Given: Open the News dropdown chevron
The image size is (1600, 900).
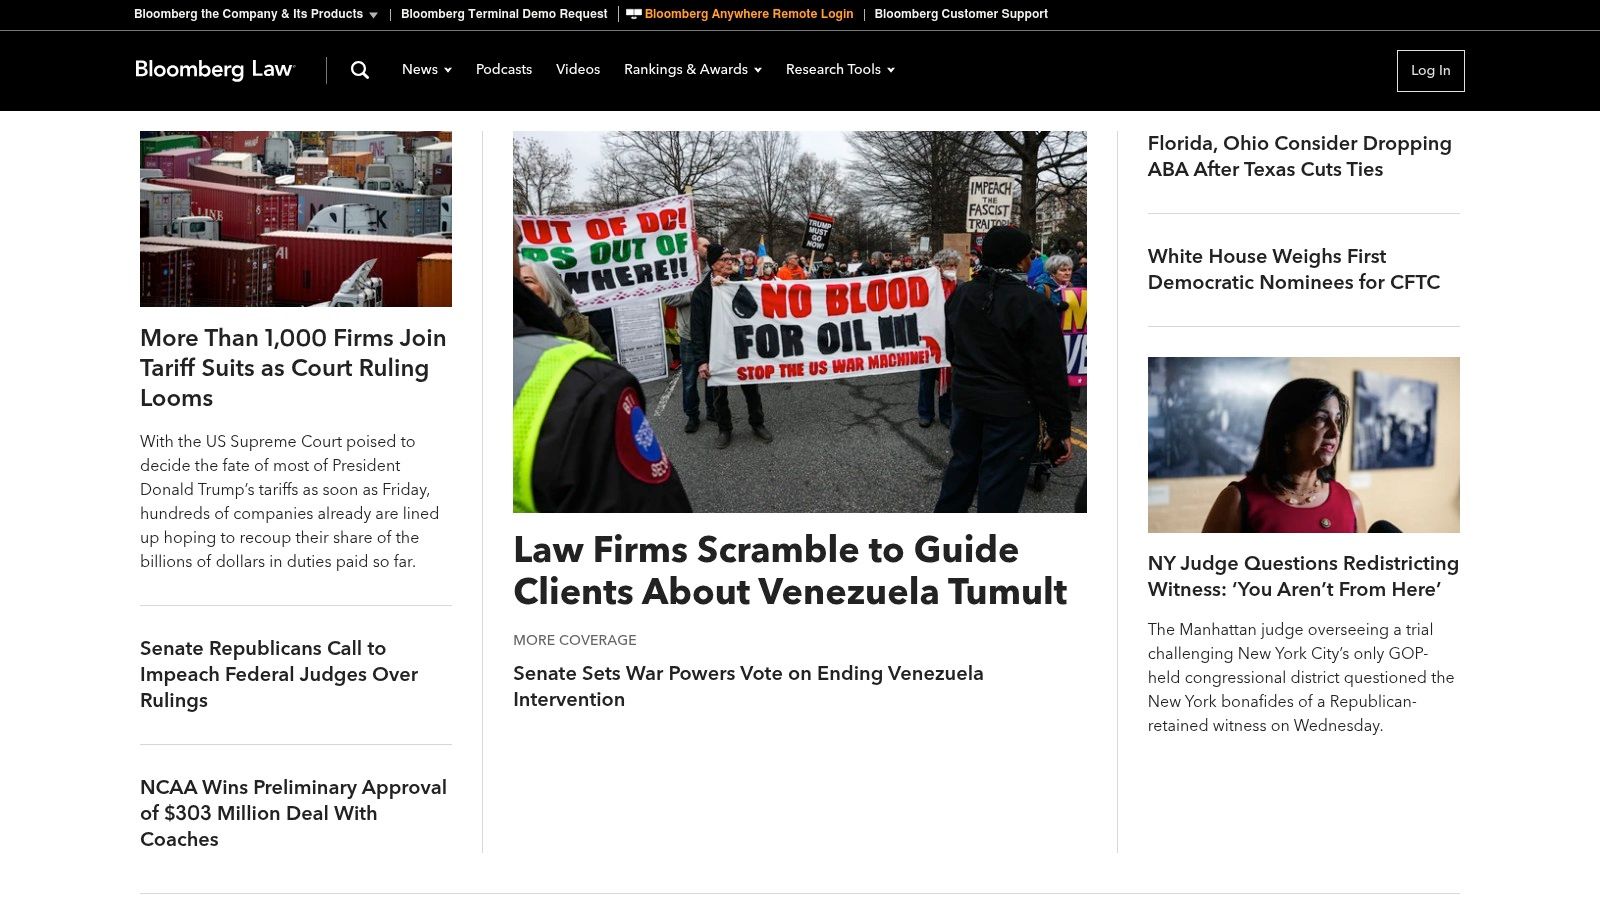Looking at the screenshot, I should pyautogui.click(x=447, y=70).
